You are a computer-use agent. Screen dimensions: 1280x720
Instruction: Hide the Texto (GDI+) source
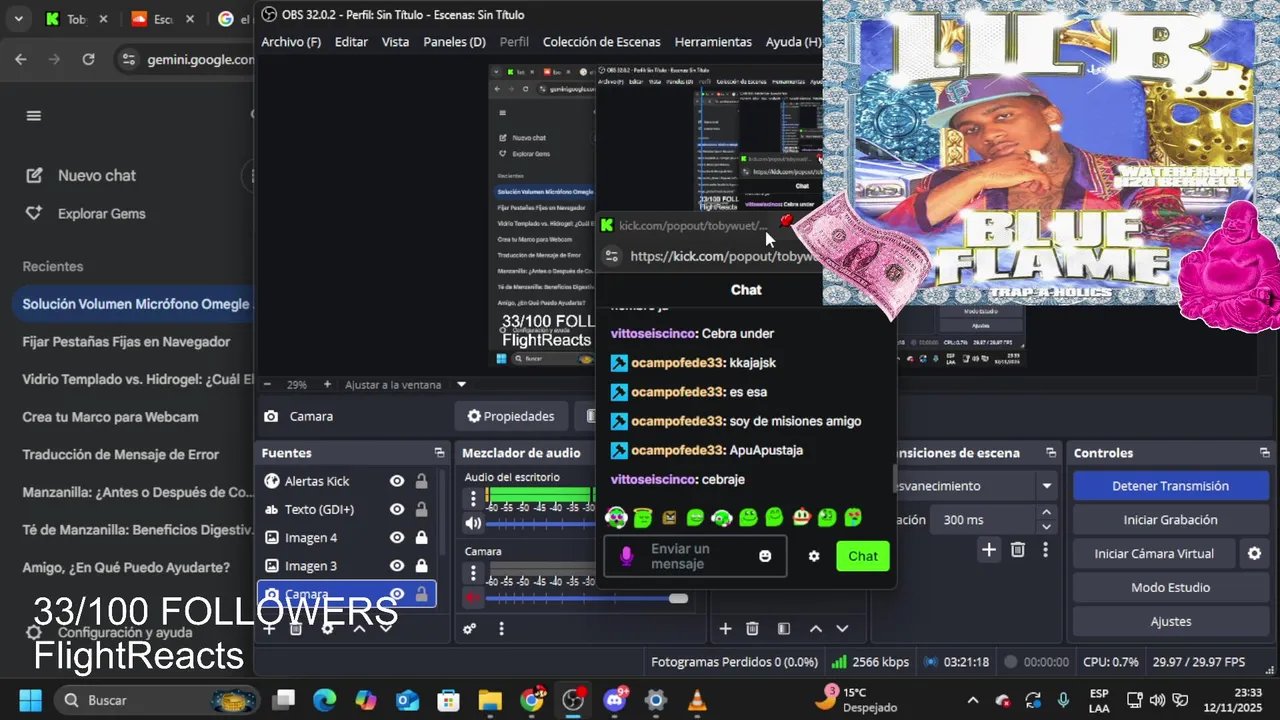coord(397,509)
